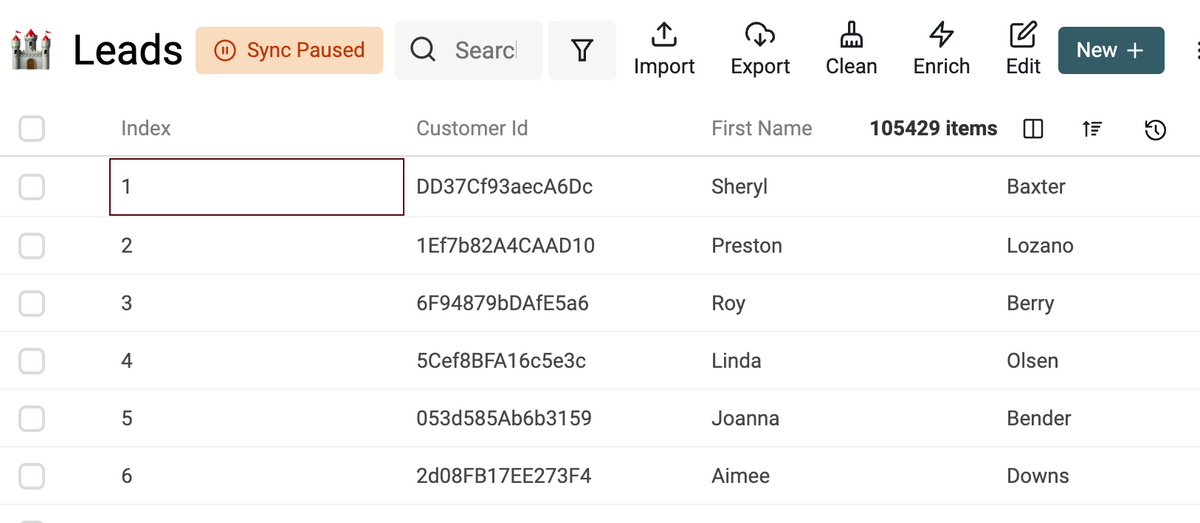The height and width of the screenshot is (523, 1200).
Task: Toggle the column layout icon
Action: (x=1034, y=129)
